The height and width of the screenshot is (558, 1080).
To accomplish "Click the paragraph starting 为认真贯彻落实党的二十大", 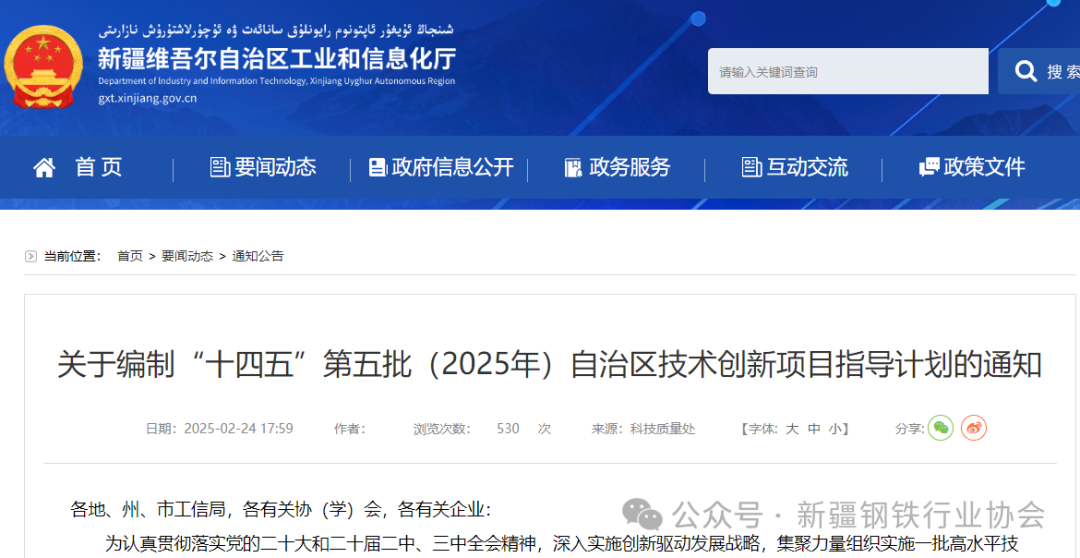I will (x=561, y=545).
